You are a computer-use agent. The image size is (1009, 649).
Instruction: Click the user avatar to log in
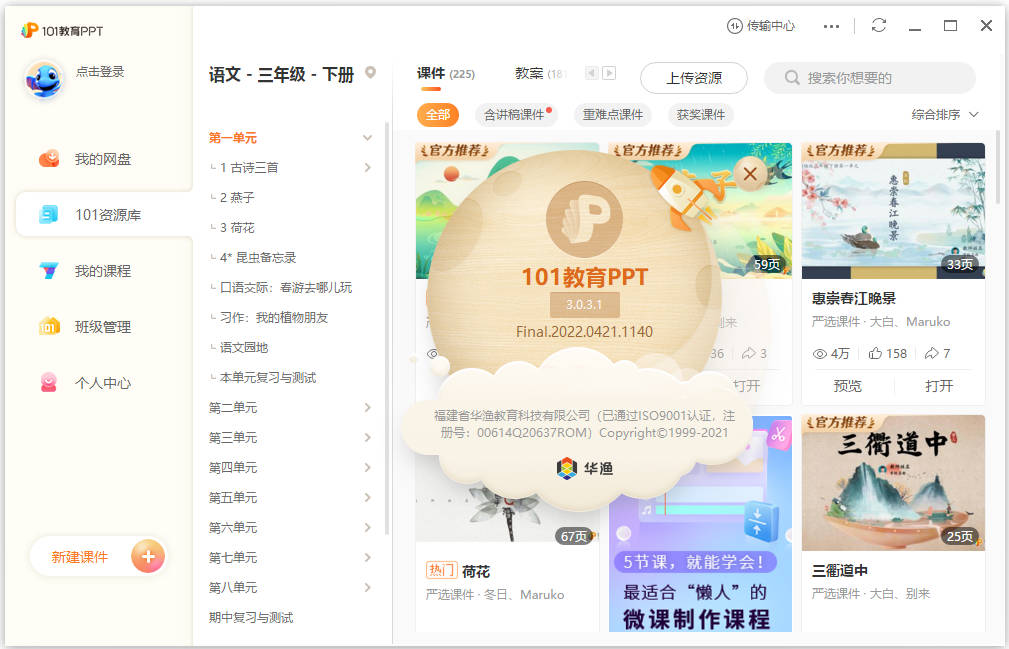point(44,79)
